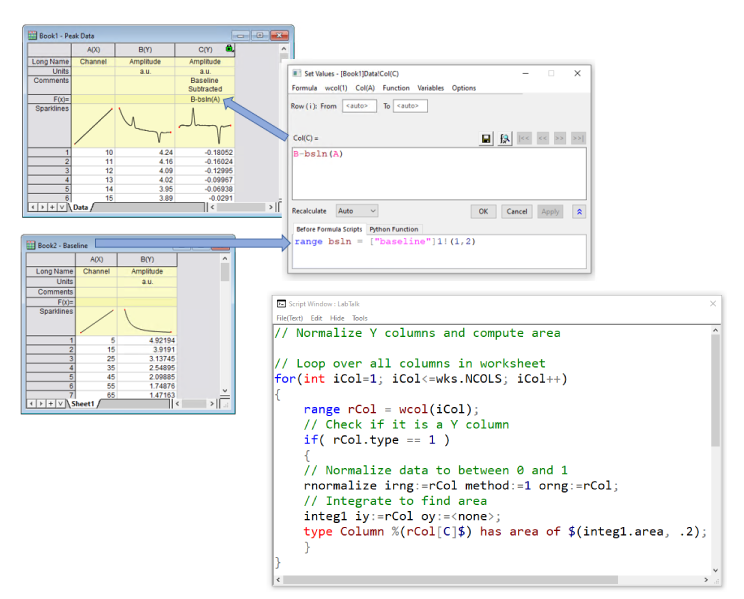Click the Set Values dialog title icon
744x599 pixels.
[x=297, y=73]
